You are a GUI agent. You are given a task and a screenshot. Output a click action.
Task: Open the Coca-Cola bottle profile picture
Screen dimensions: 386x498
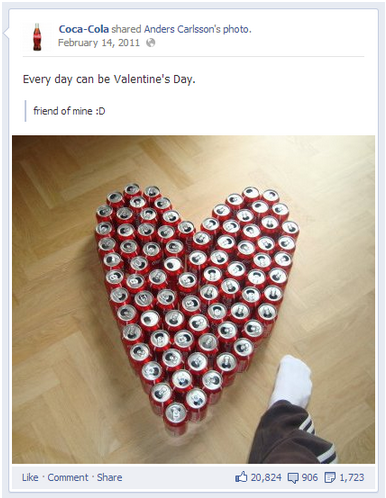coord(37,37)
